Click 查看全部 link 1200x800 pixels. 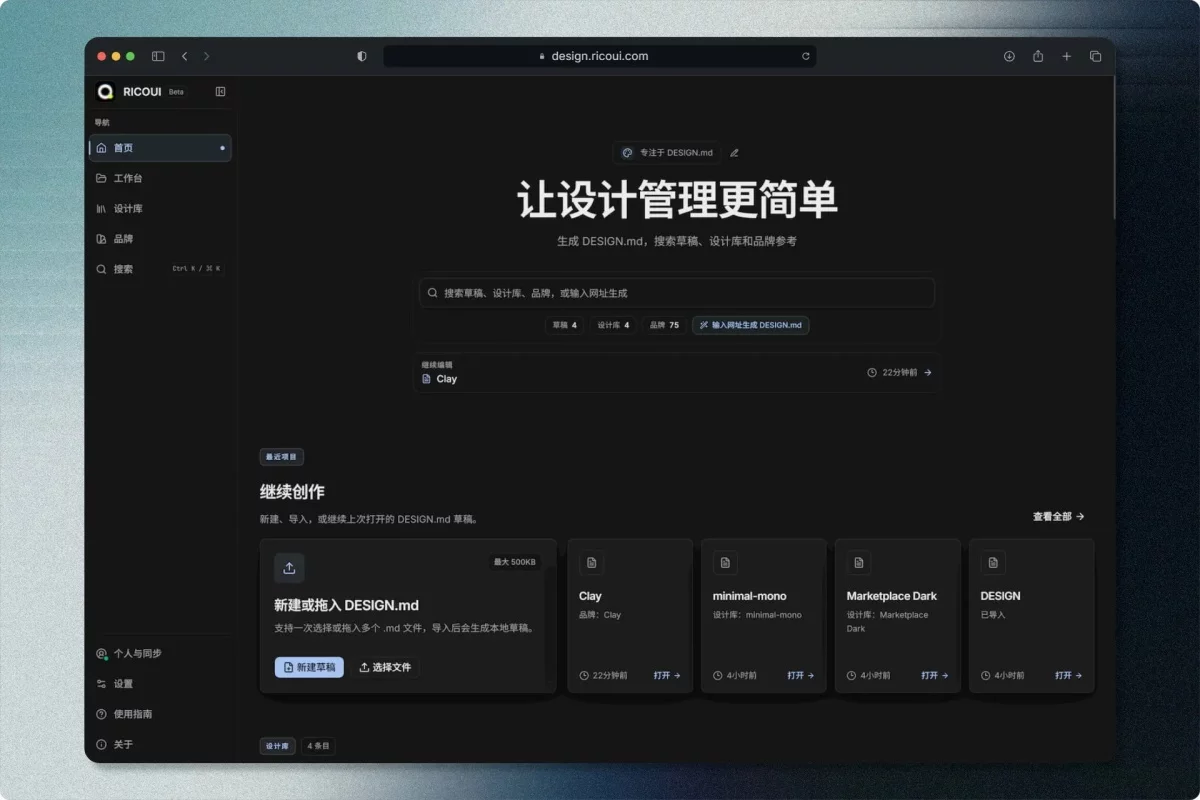(x=1058, y=517)
